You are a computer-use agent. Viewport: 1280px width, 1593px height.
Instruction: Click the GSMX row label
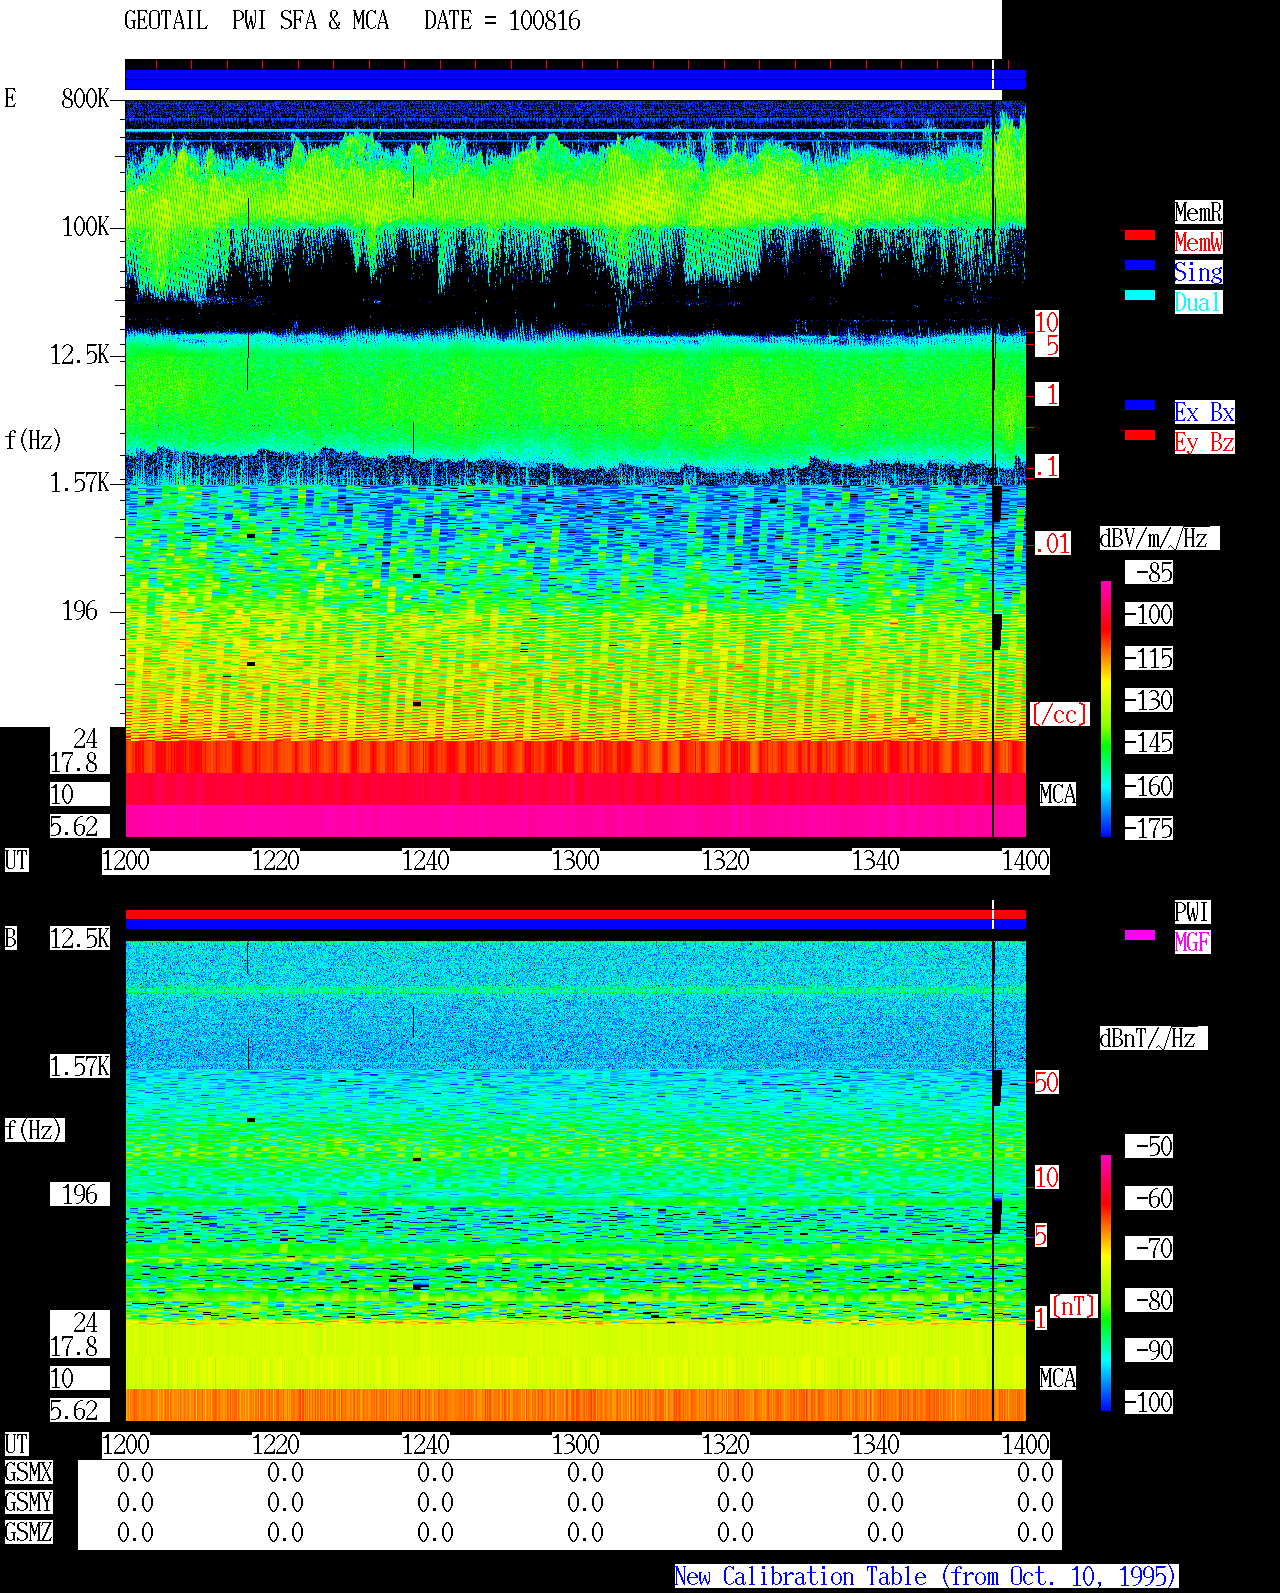click(28, 1473)
